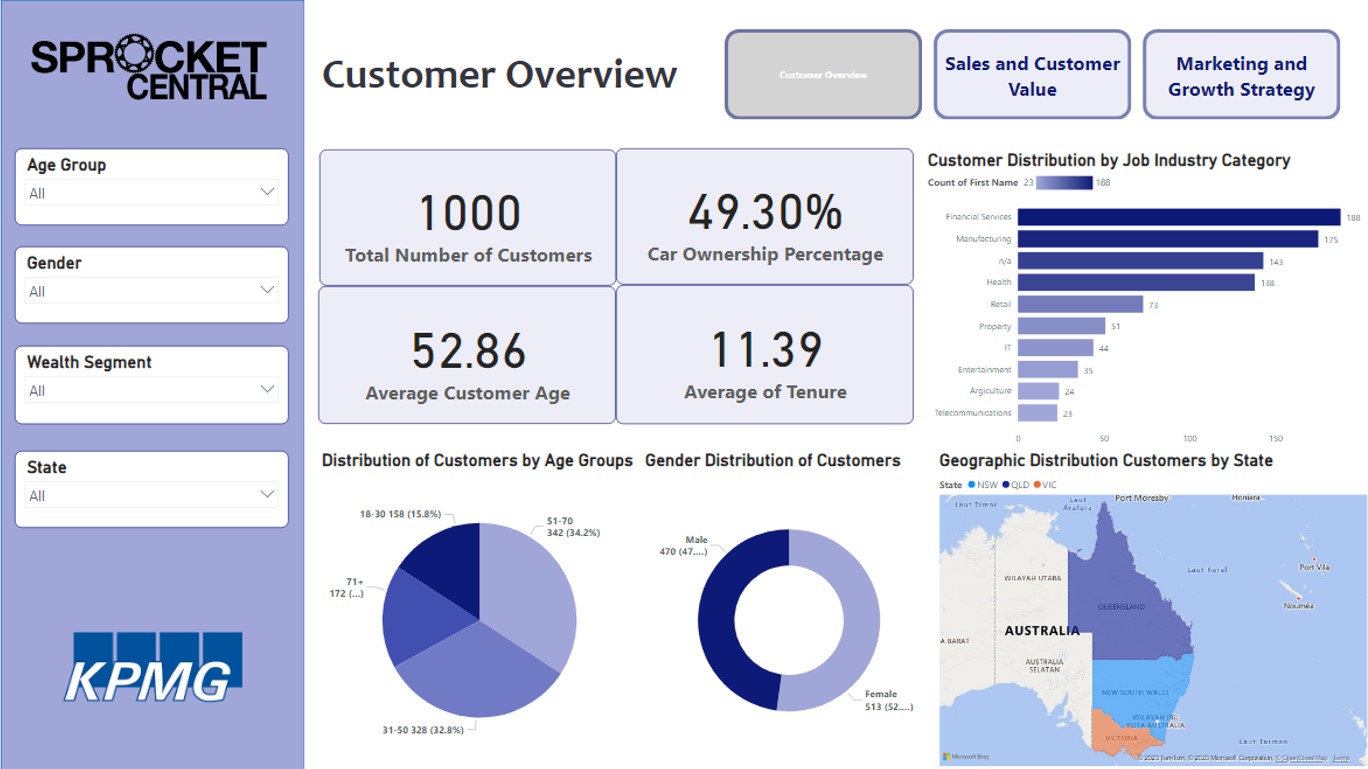Select the Manufacturing bar in chart
Viewport: 1368px width, 769px height.
[1167, 239]
